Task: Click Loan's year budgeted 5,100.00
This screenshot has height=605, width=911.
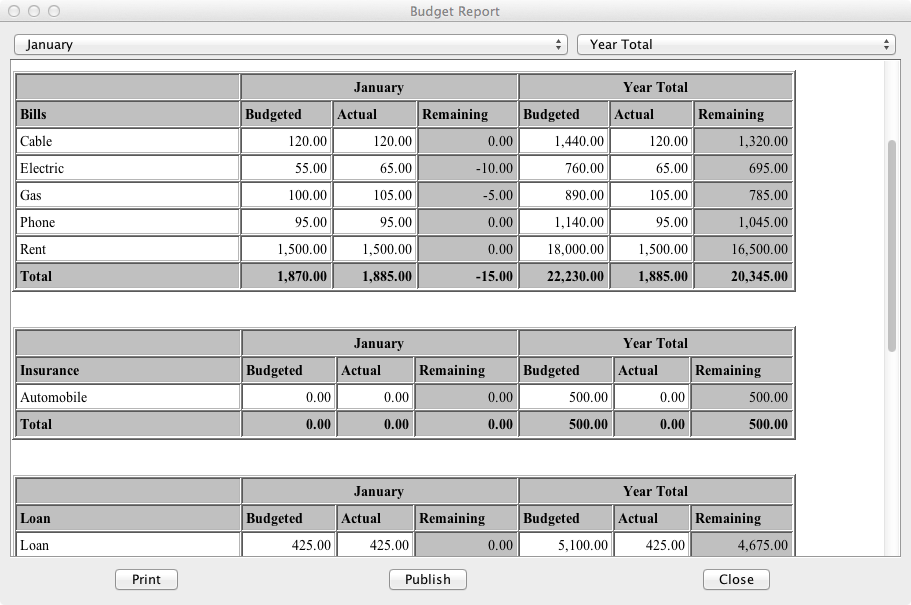Action: tap(566, 545)
